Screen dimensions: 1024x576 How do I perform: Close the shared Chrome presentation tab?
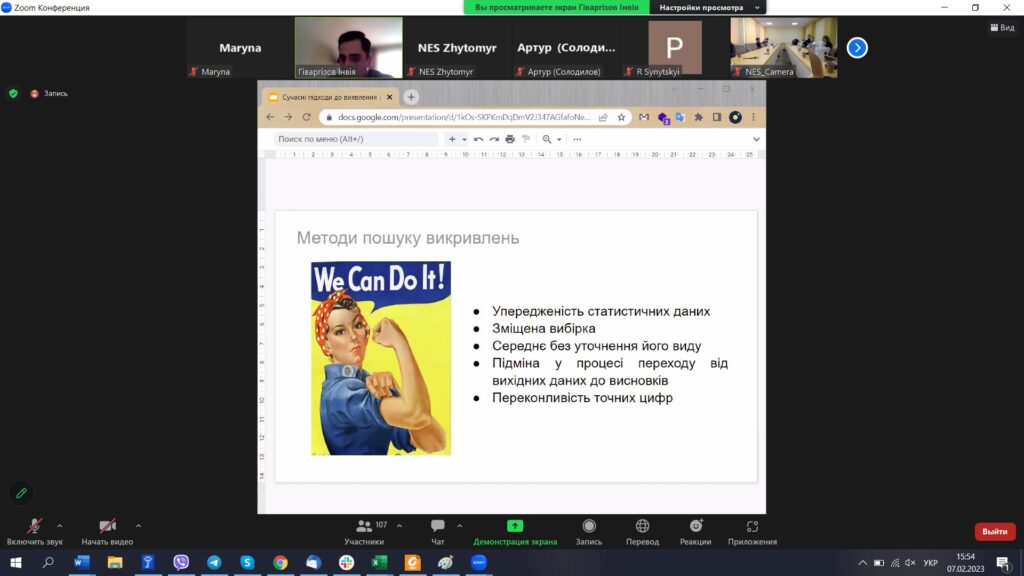pos(389,97)
